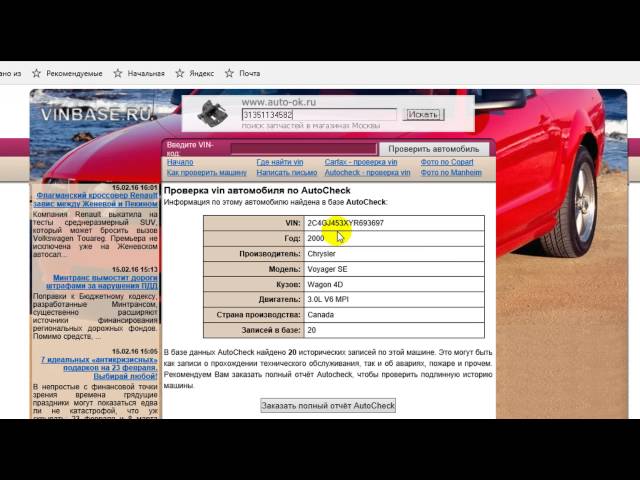Open the Написать письмо link
640x480 pixels.
tap(285, 172)
